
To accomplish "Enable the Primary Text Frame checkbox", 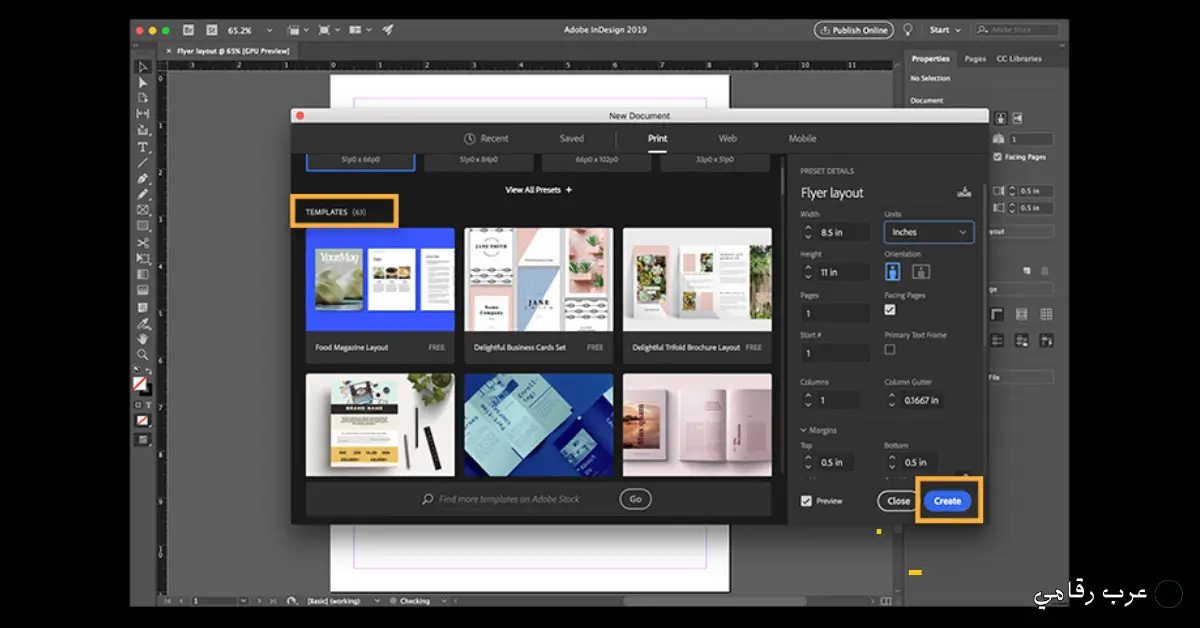I will click(889, 350).
